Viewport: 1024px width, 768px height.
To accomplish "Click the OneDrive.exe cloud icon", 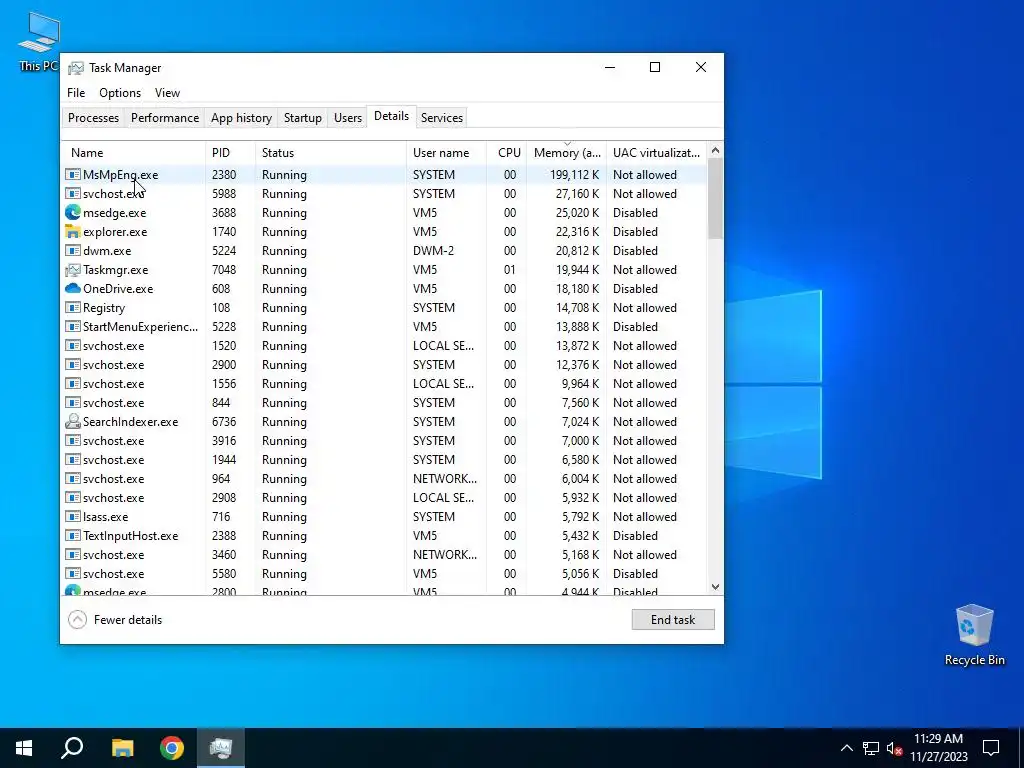I will [x=72, y=289].
